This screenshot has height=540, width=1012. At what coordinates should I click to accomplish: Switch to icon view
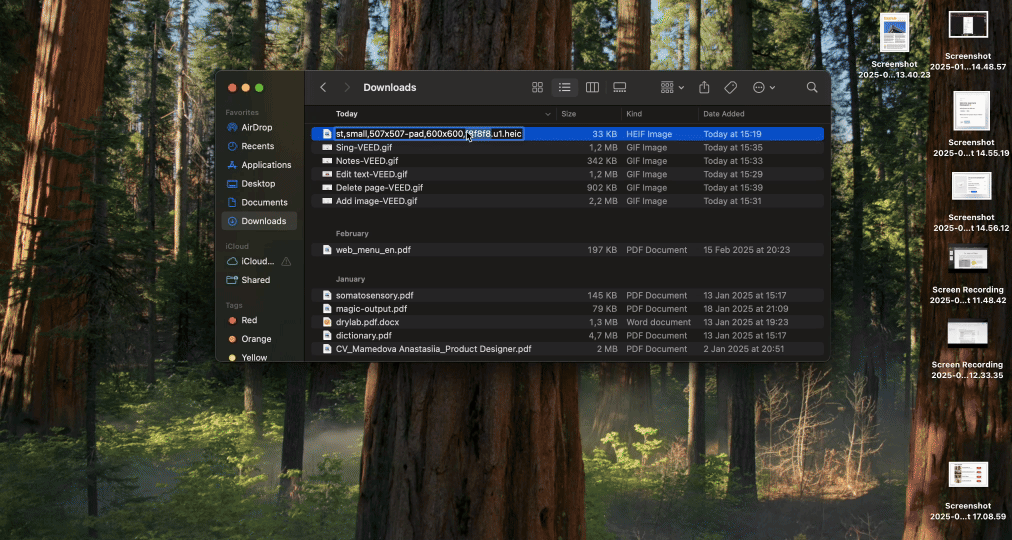537,88
